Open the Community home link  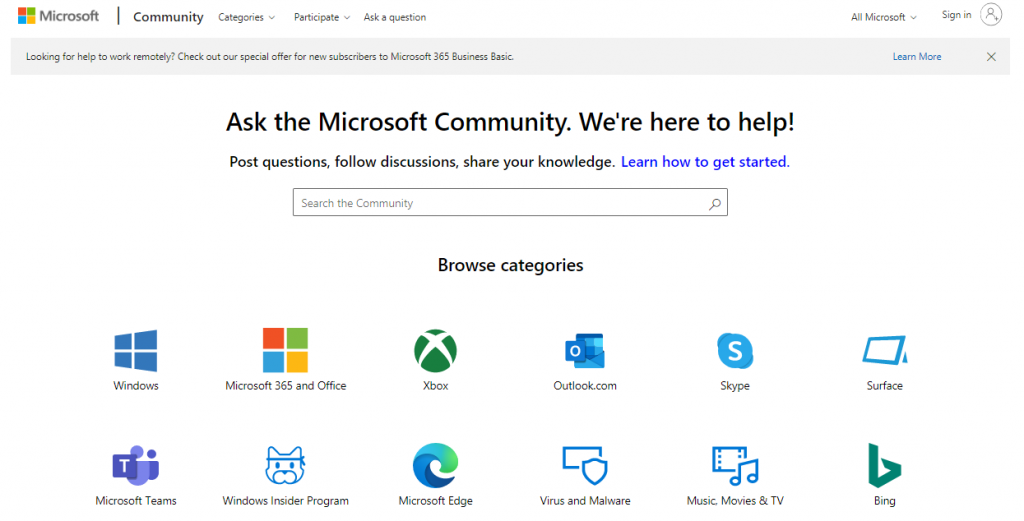click(x=168, y=17)
